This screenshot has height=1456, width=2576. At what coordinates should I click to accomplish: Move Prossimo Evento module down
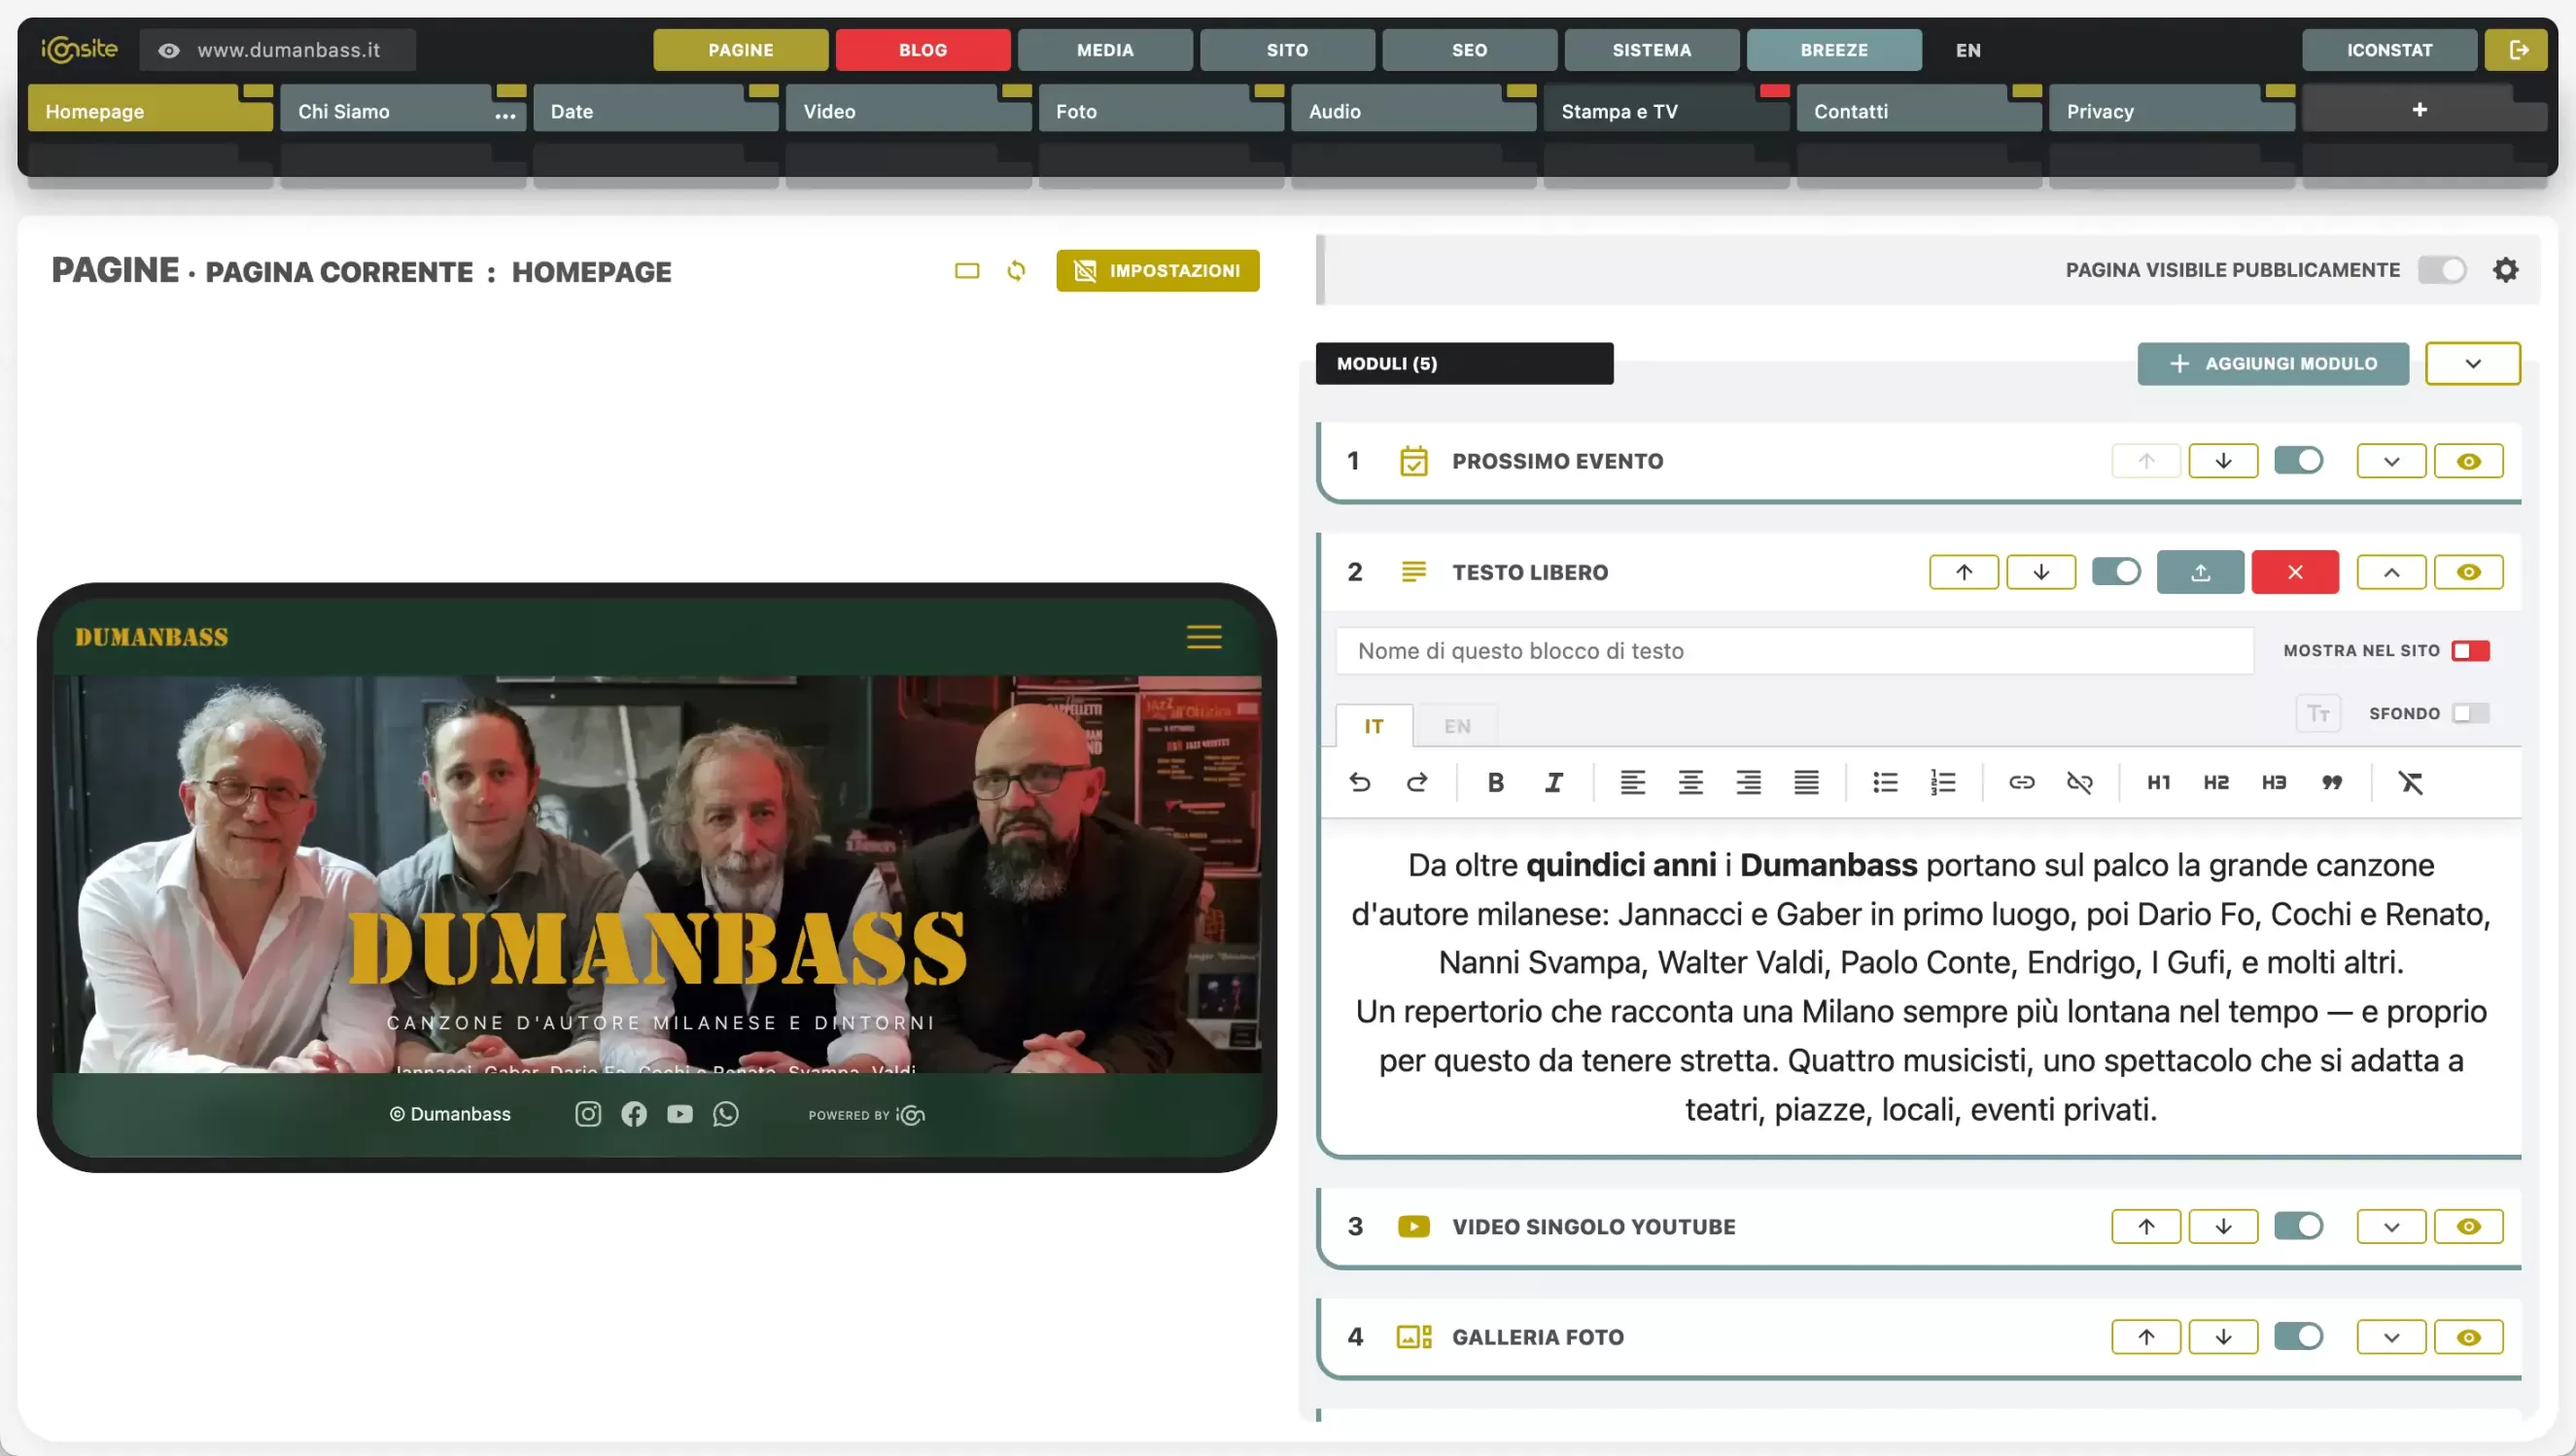coord(2223,461)
